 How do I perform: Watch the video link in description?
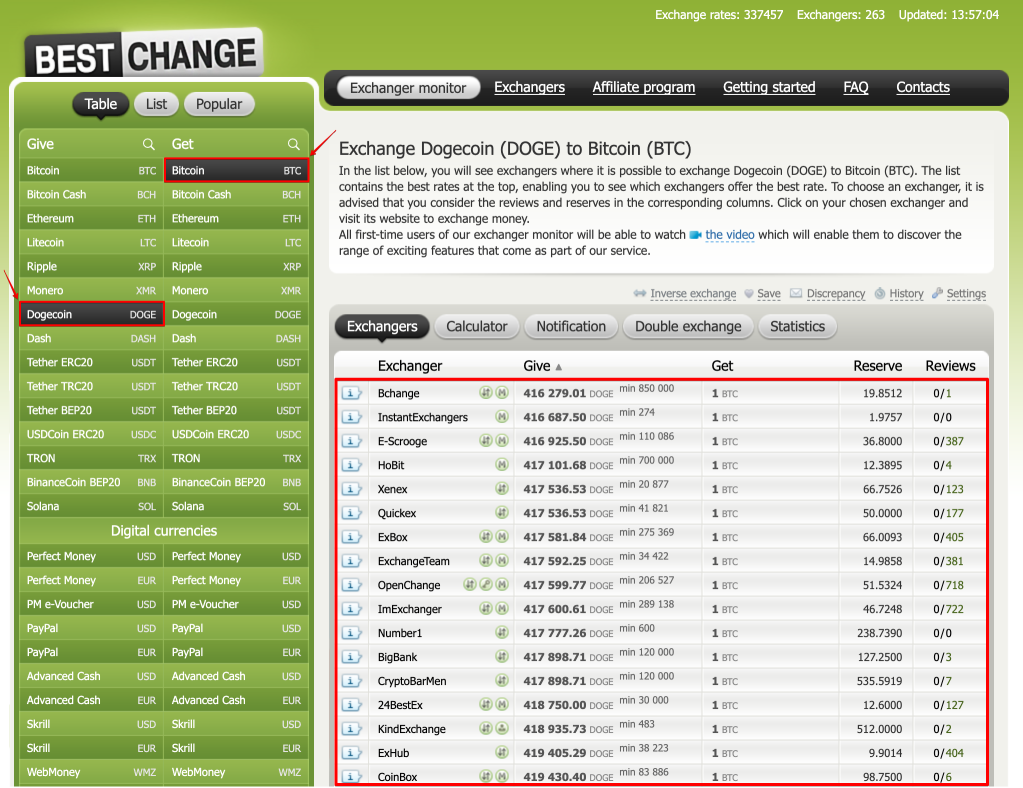click(x=729, y=235)
